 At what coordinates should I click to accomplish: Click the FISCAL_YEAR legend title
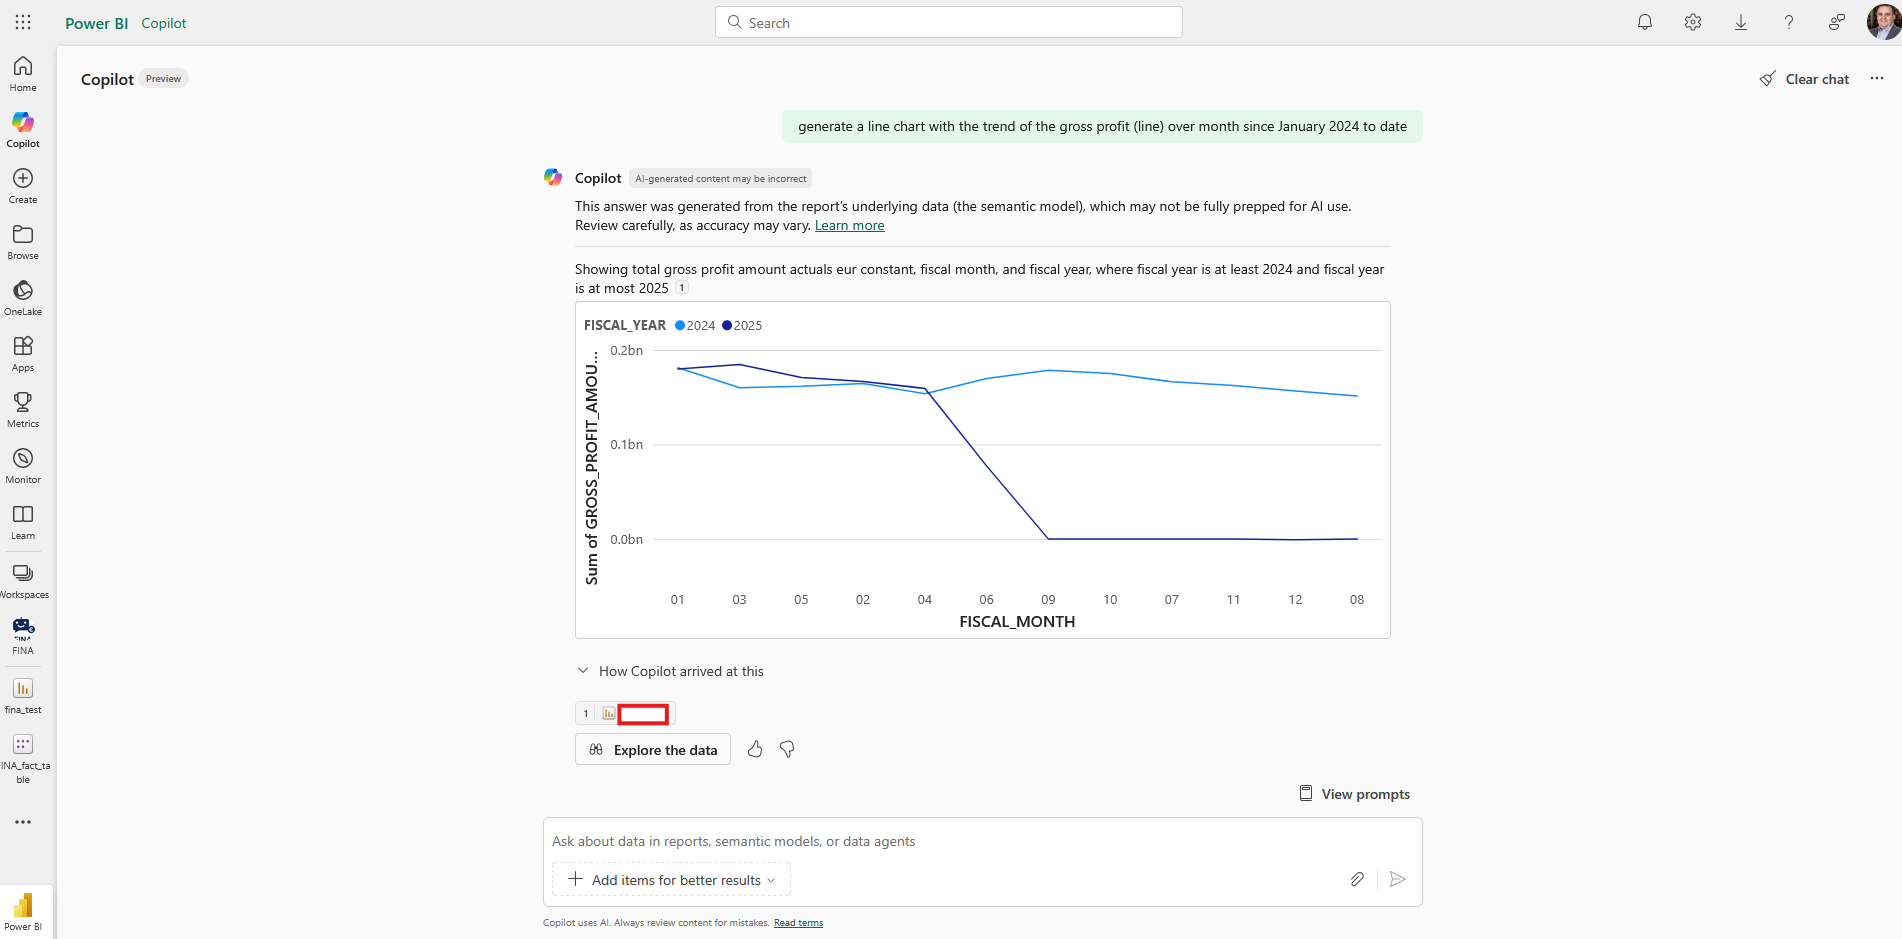click(625, 325)
